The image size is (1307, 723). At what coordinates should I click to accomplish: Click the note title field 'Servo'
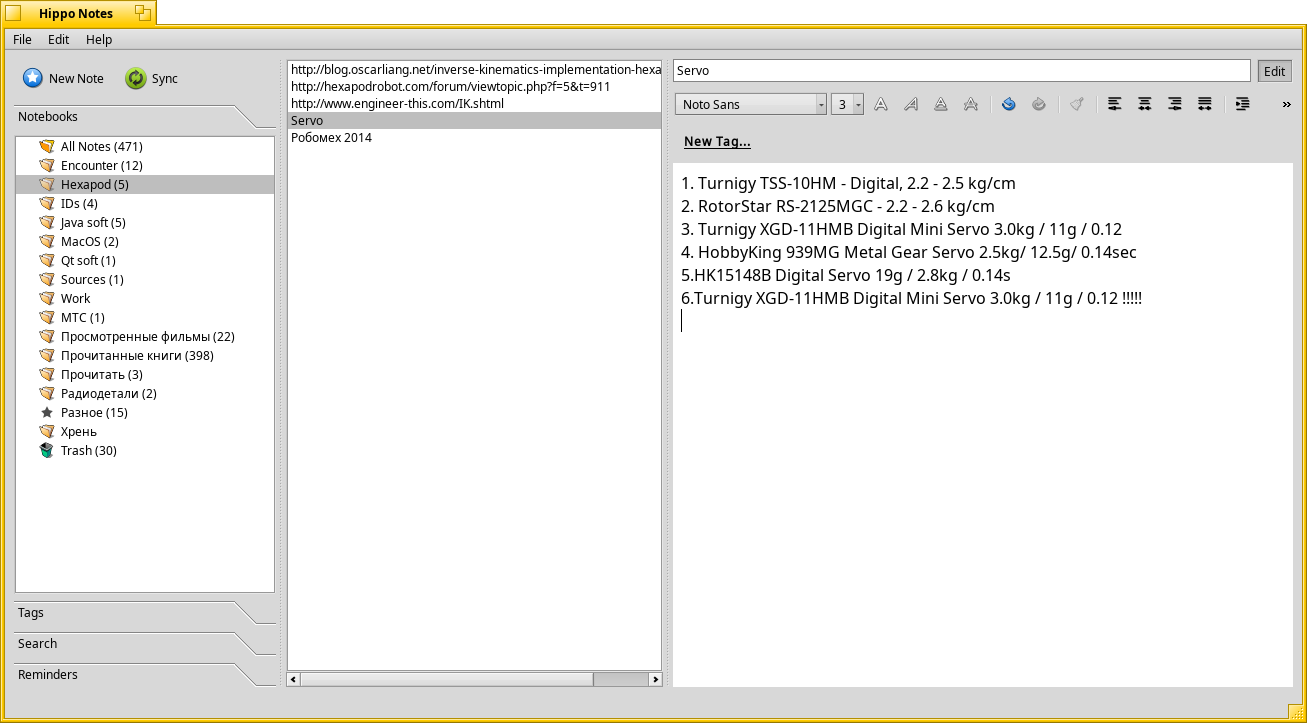pyautogui.click(x=962, y=71)
